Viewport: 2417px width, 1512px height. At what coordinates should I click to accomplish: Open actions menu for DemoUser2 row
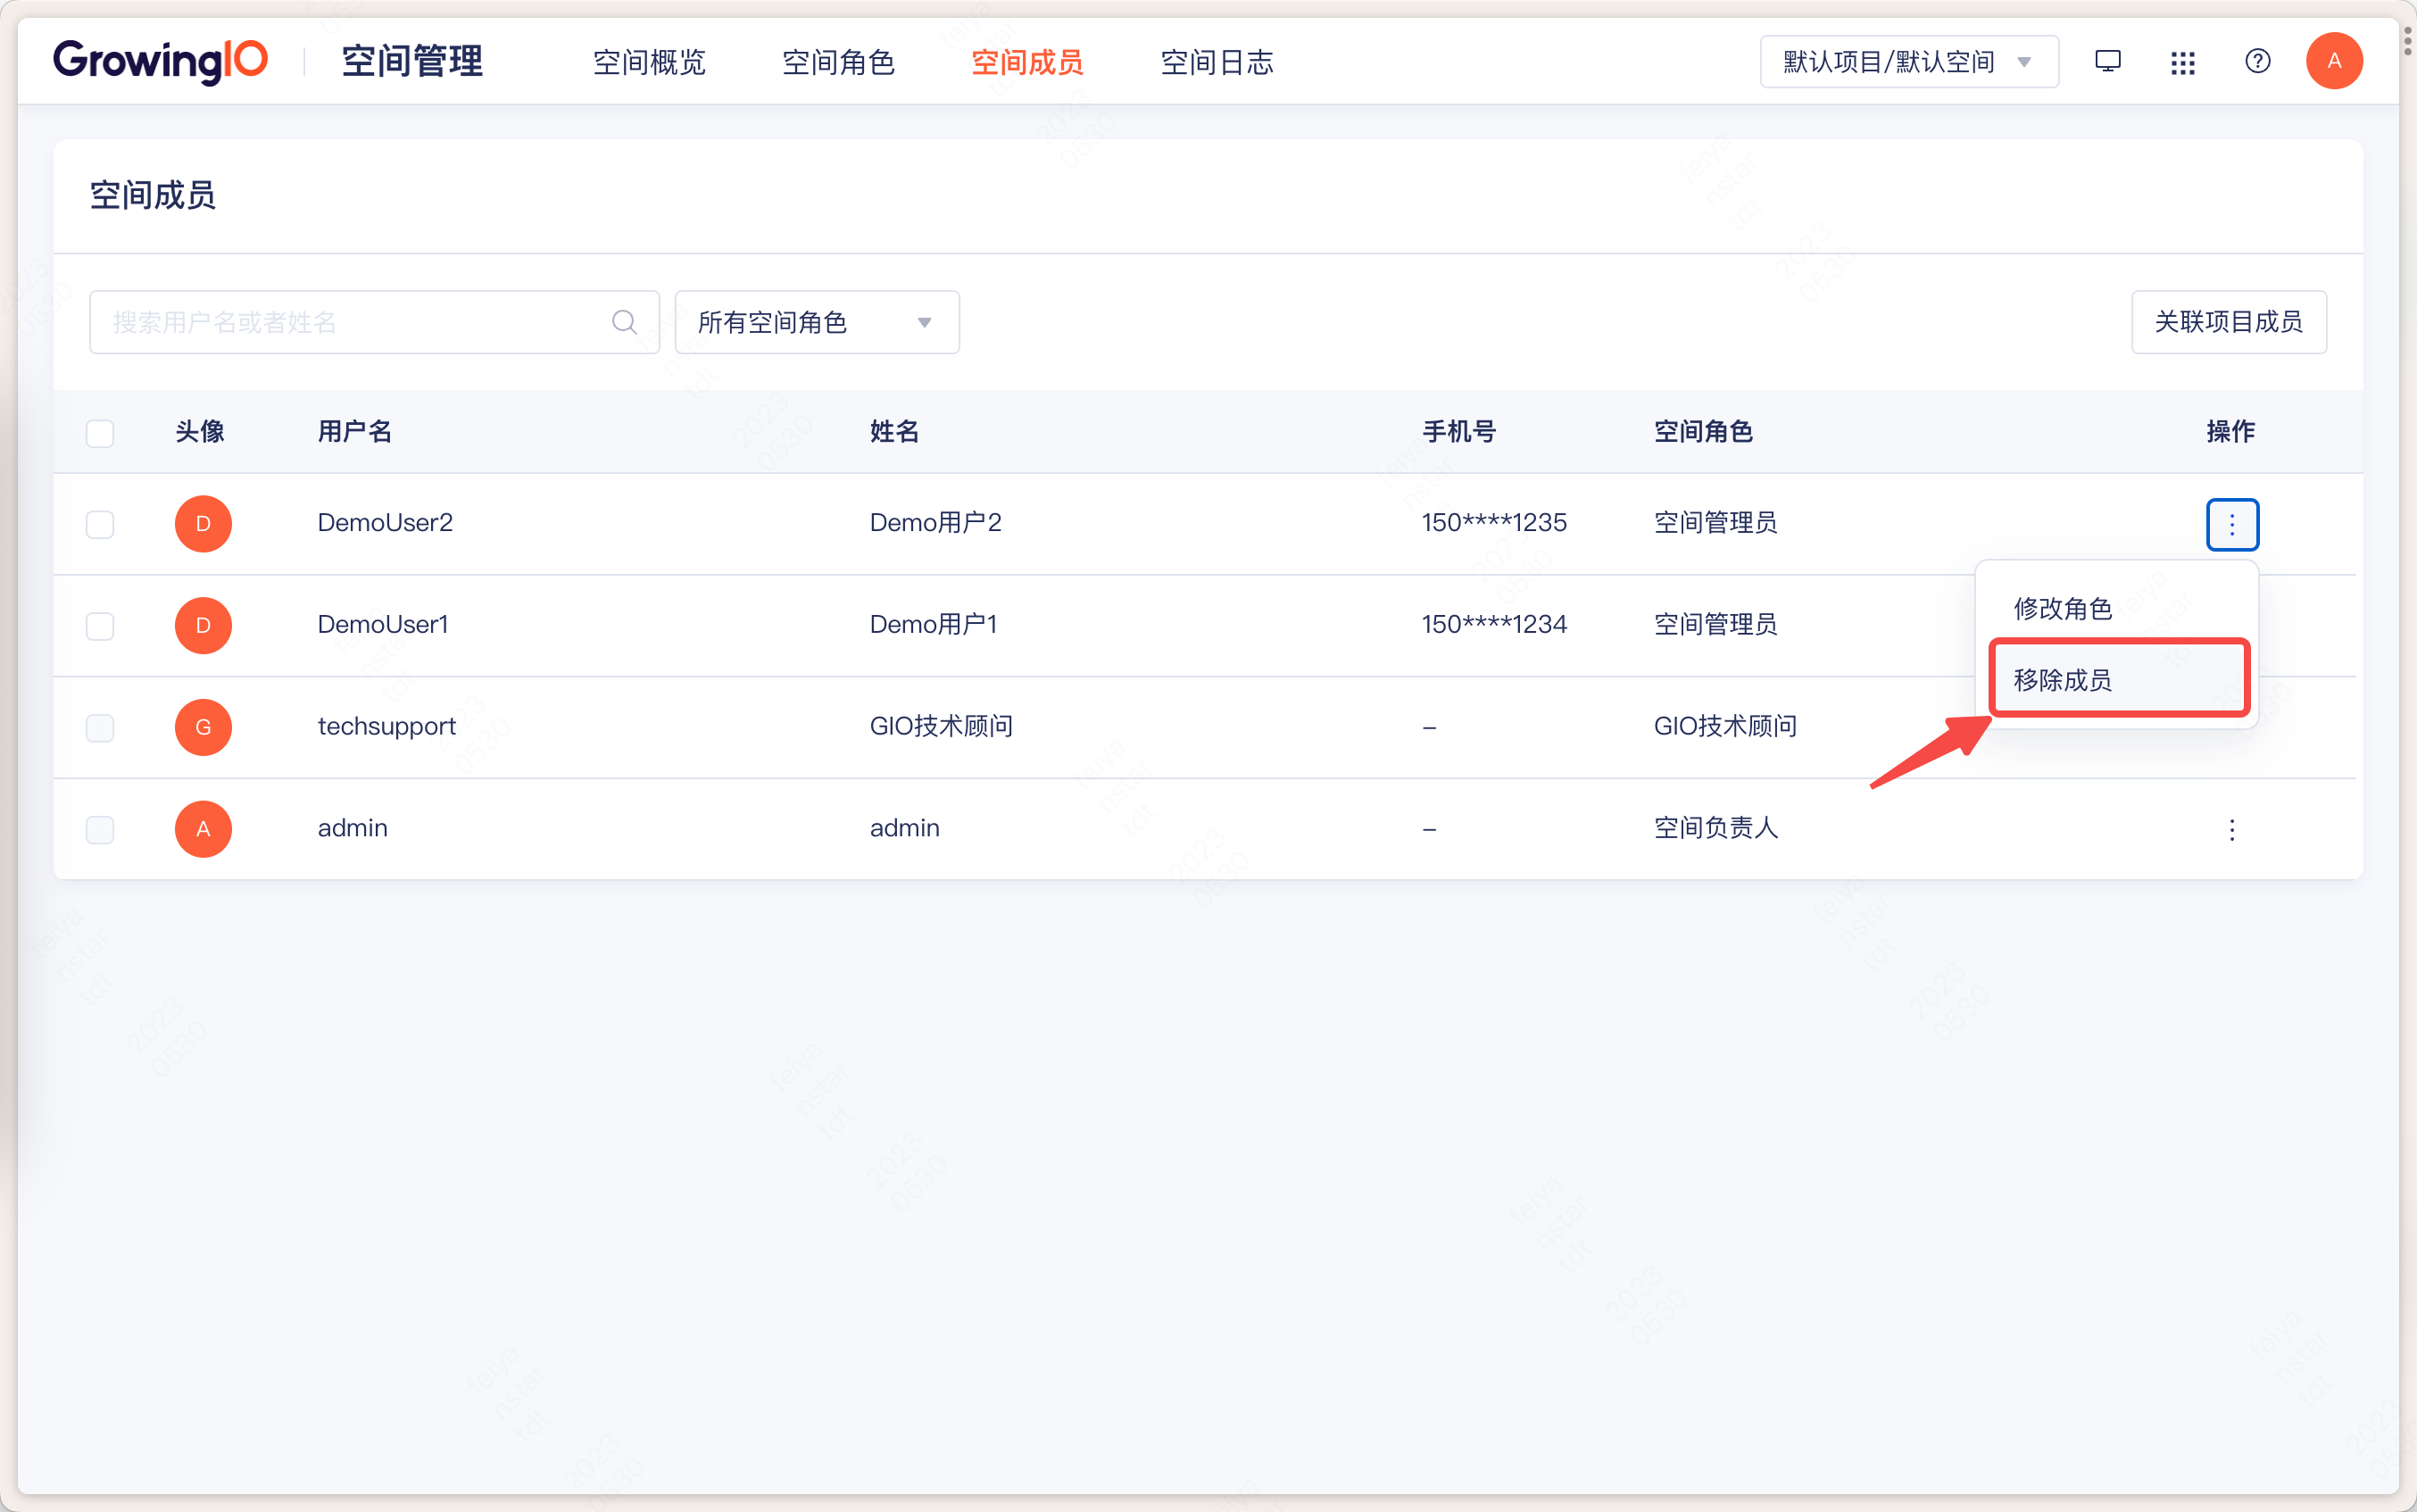[x=2232, y=524]
